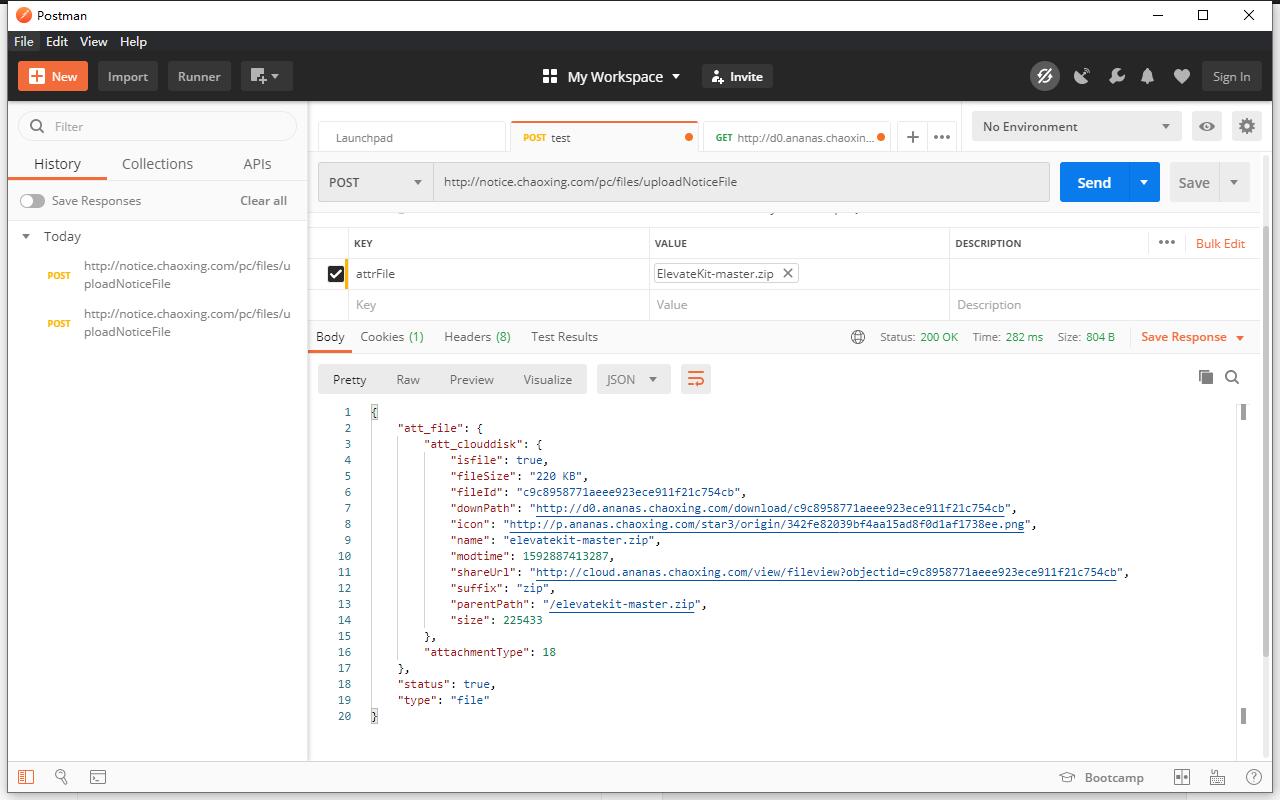
Task: Open the settings wrench icon
Action: 1116,76
